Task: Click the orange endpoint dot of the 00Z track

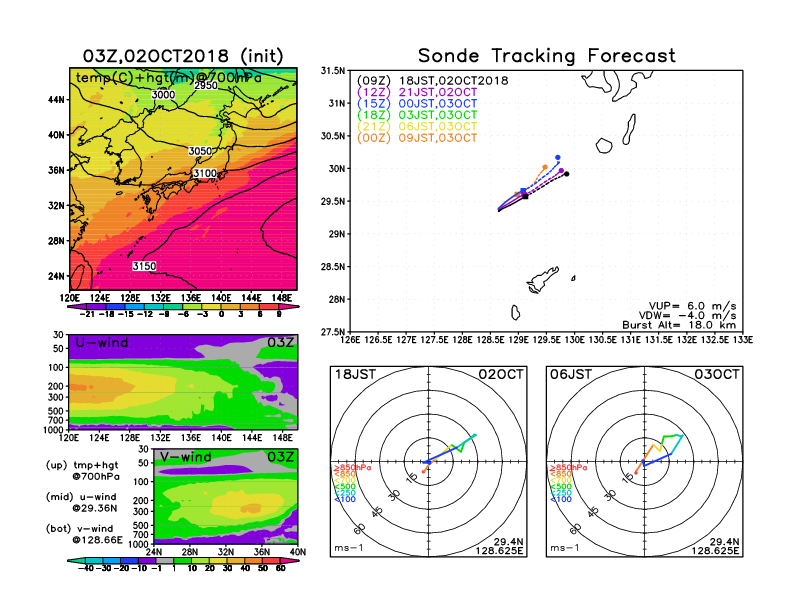Action: [x=545, y=167]
